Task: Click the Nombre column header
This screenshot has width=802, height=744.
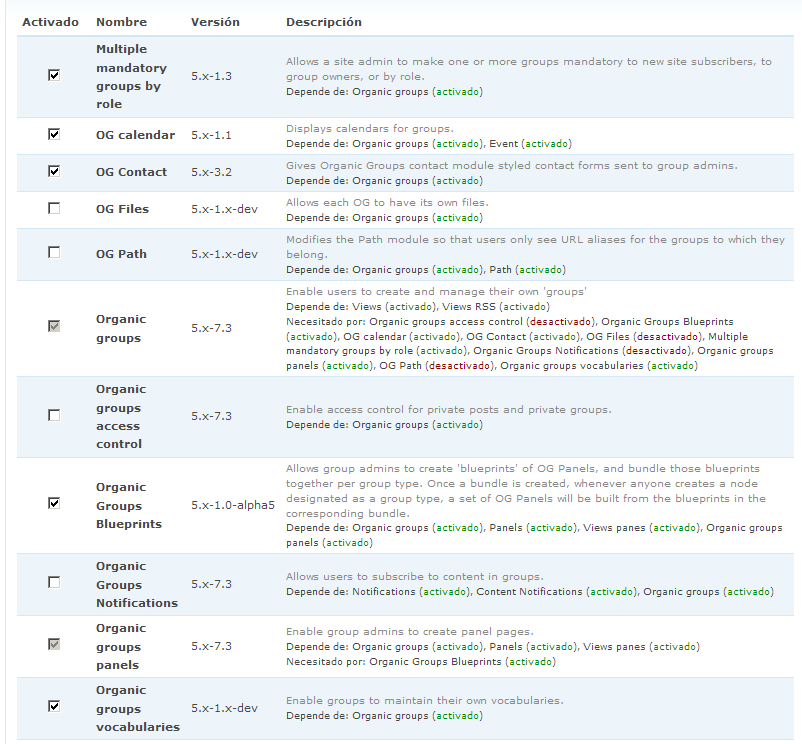Action: (x=121, y=22)
